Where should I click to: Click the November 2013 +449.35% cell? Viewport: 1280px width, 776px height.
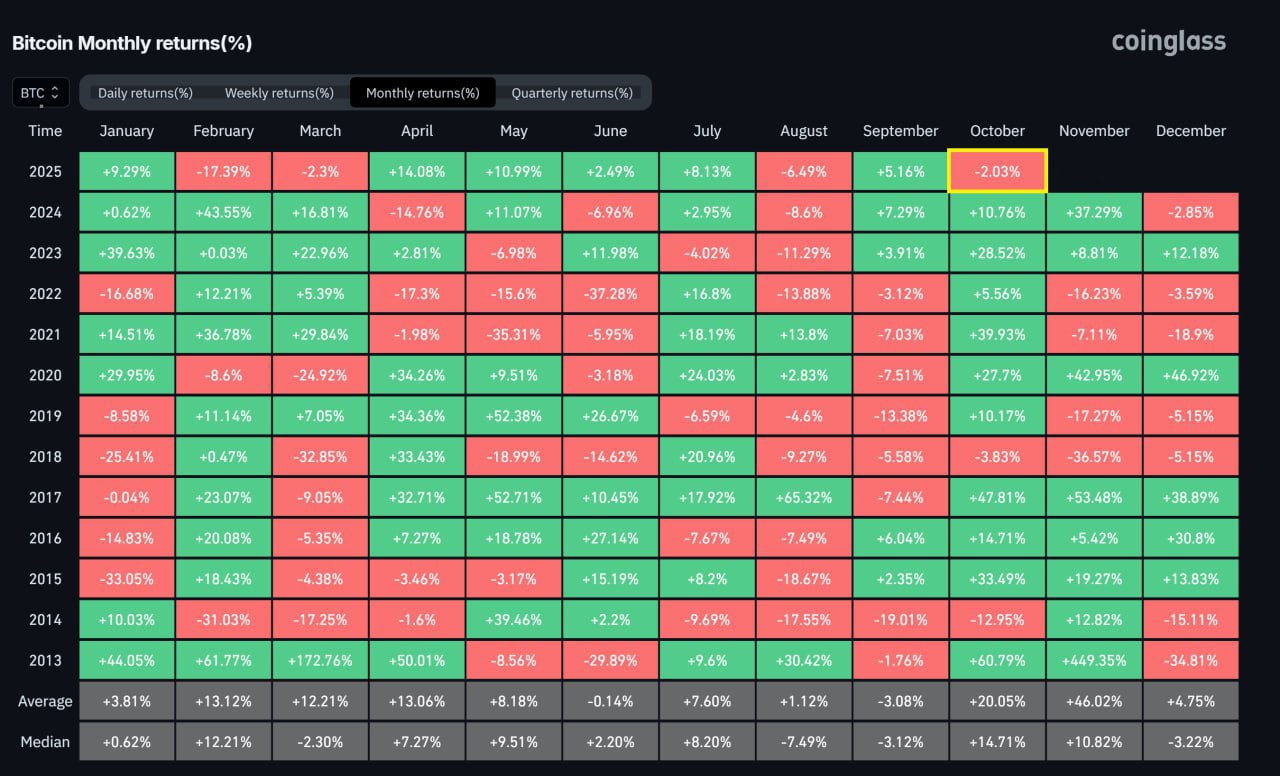click(x=1094, y=660)
